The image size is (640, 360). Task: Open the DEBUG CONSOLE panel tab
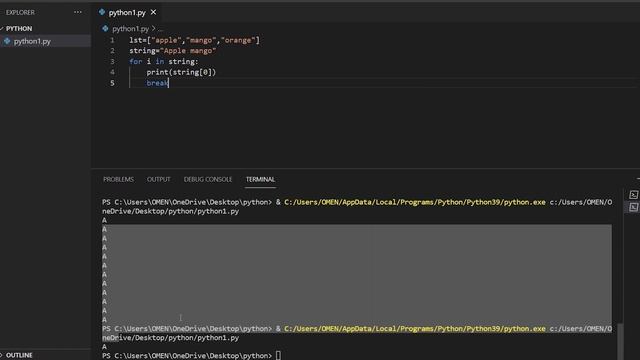tap(208, 179)
